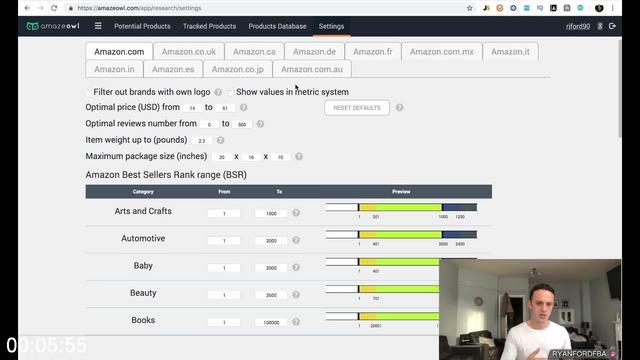Bookmark page with star icon
Image resolution: width=640 pixels, height=360 pixels.
click(x=469, y=8)
